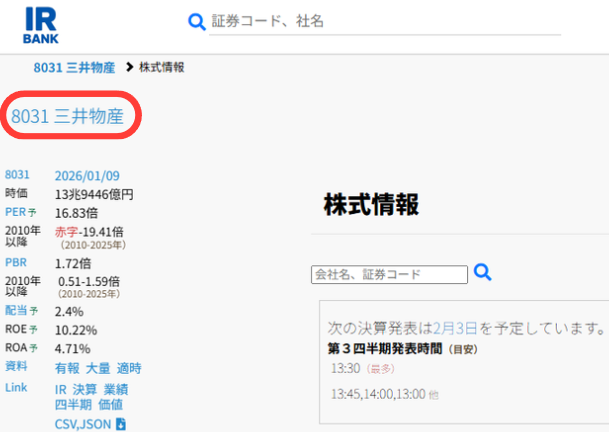Click the IR BANK logo
The image size is (609, 432).
pyautogui.click(x=40, y=25)
